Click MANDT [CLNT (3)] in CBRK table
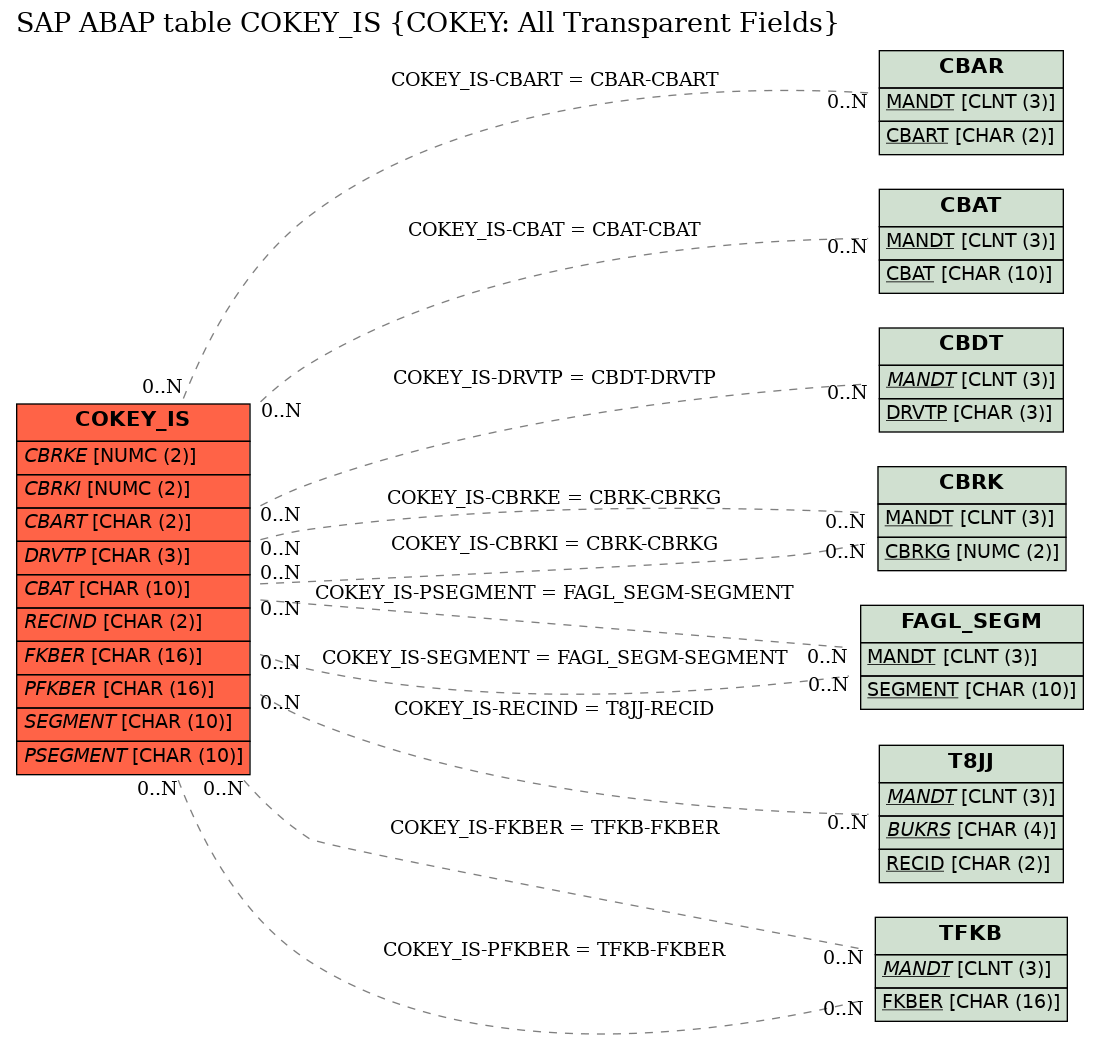Screen dimensions: 1099x1039 coord(971,520)
